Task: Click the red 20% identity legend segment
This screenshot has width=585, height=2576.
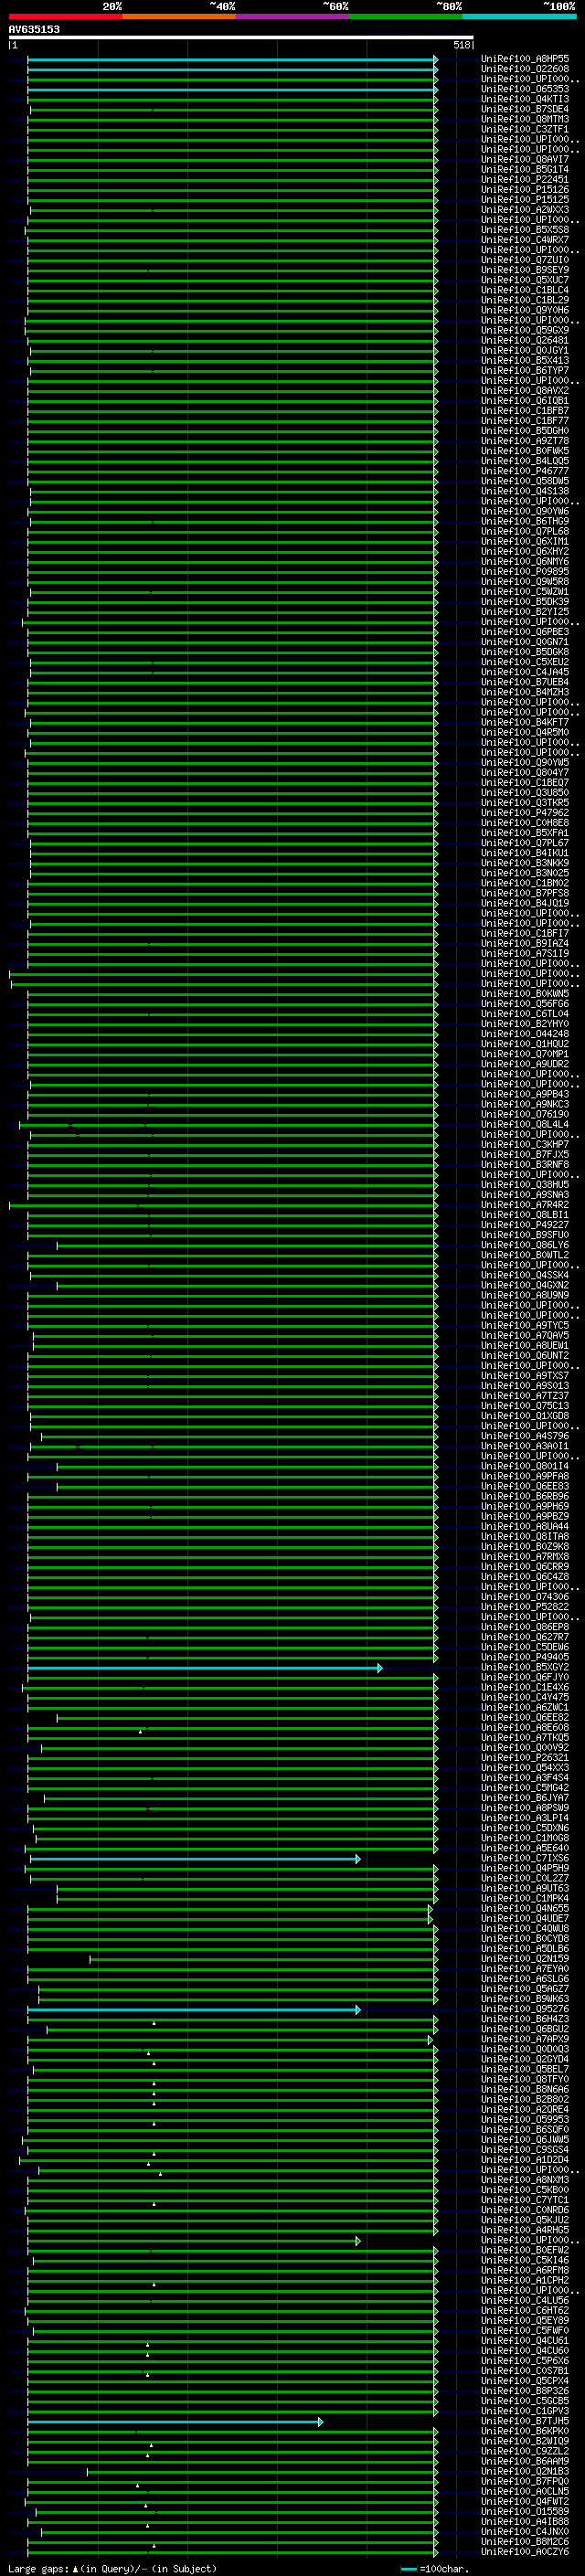Action: 65,16
